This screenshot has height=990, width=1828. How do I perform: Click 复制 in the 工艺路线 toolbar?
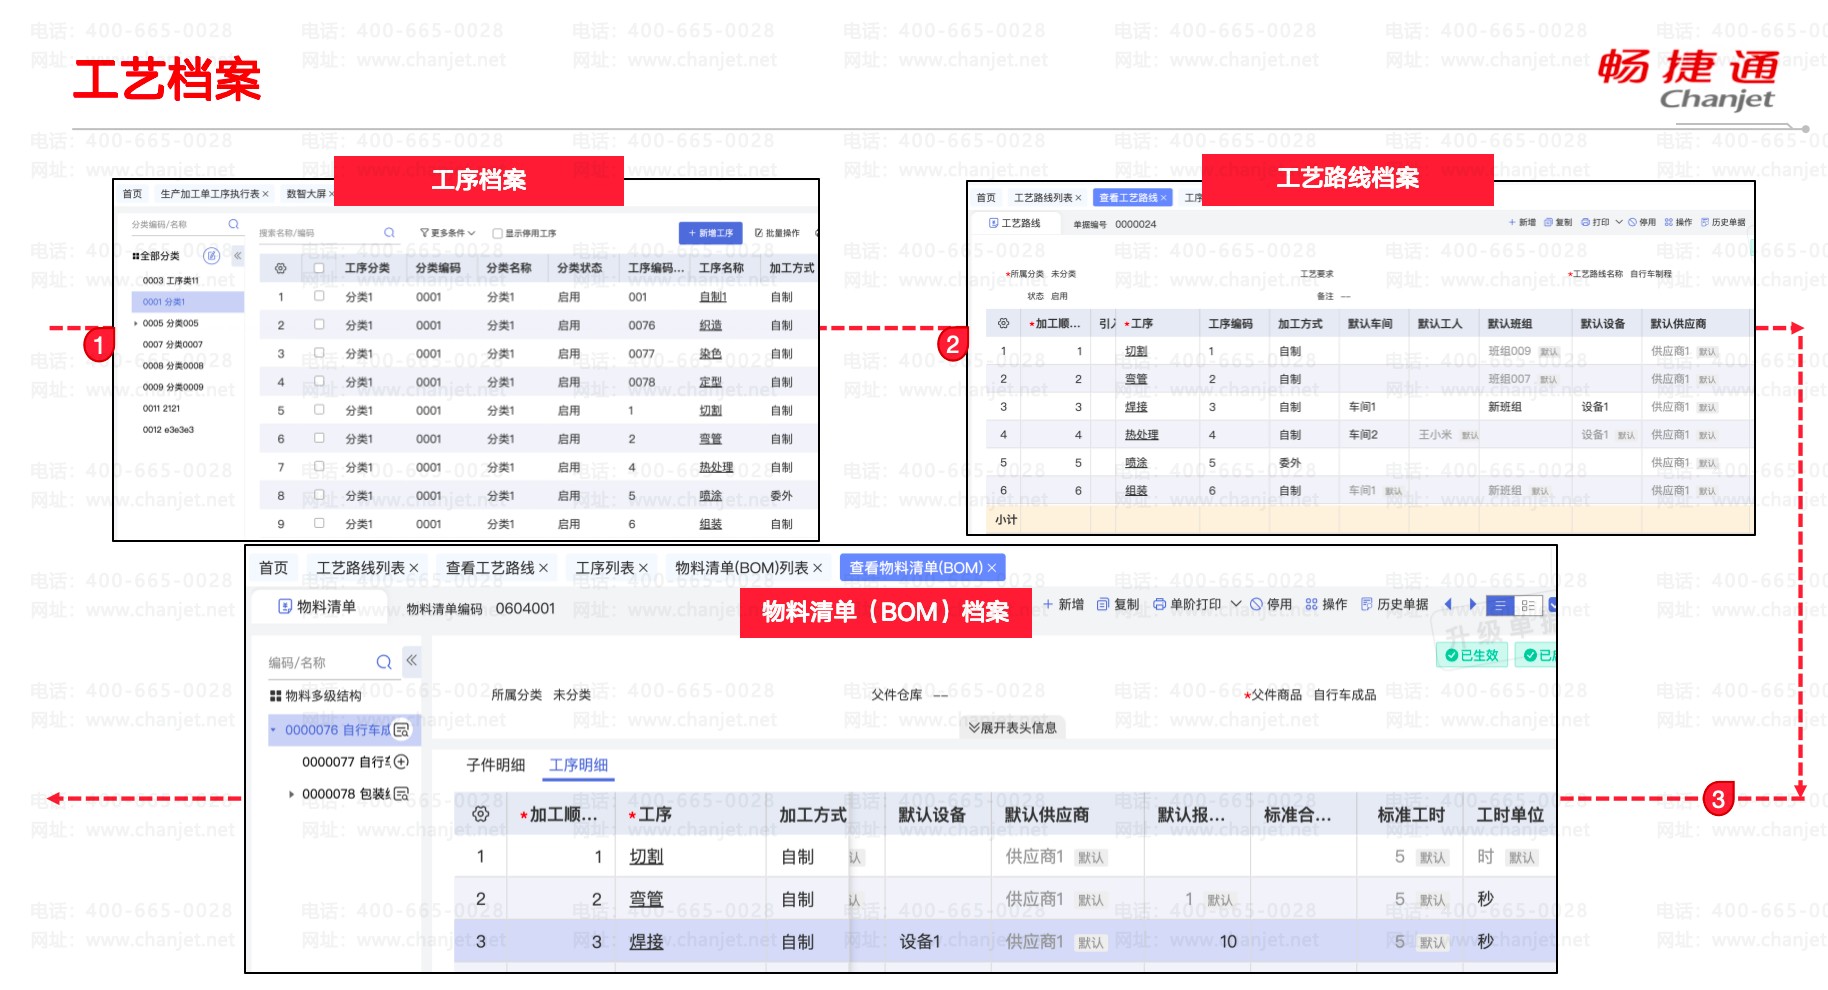(1558, 222)
